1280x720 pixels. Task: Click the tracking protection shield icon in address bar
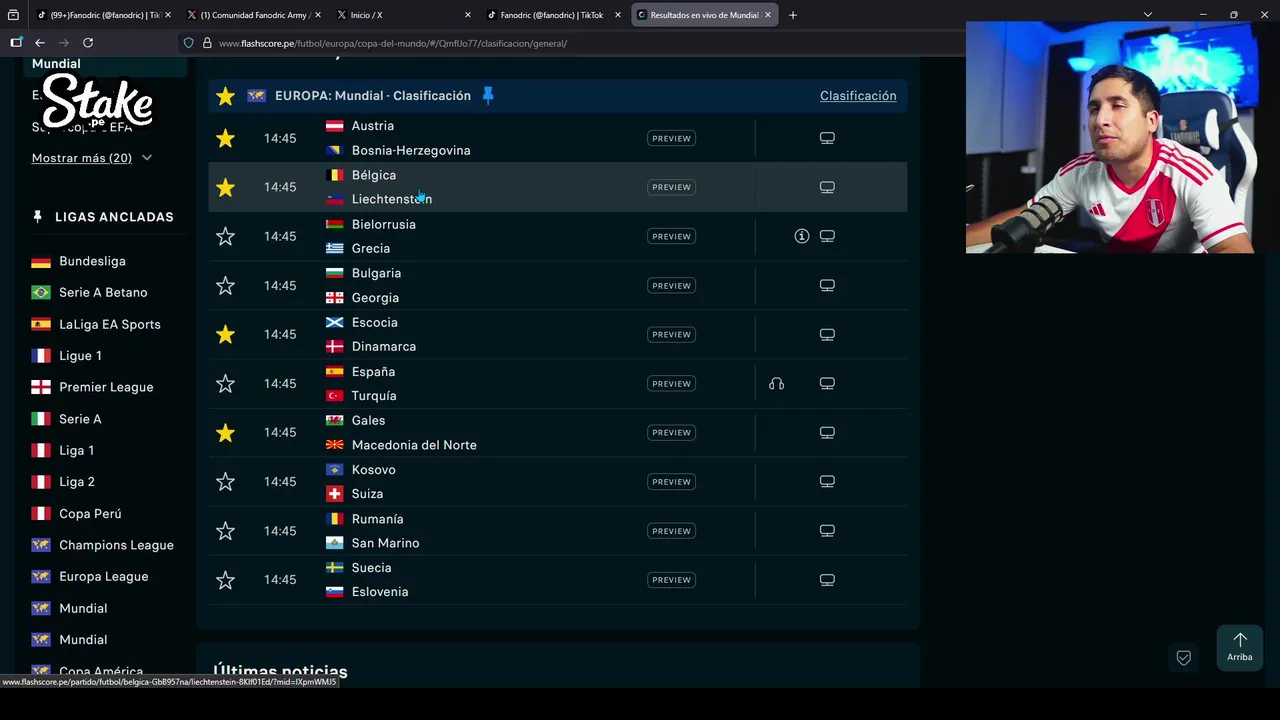coord(188,43)
